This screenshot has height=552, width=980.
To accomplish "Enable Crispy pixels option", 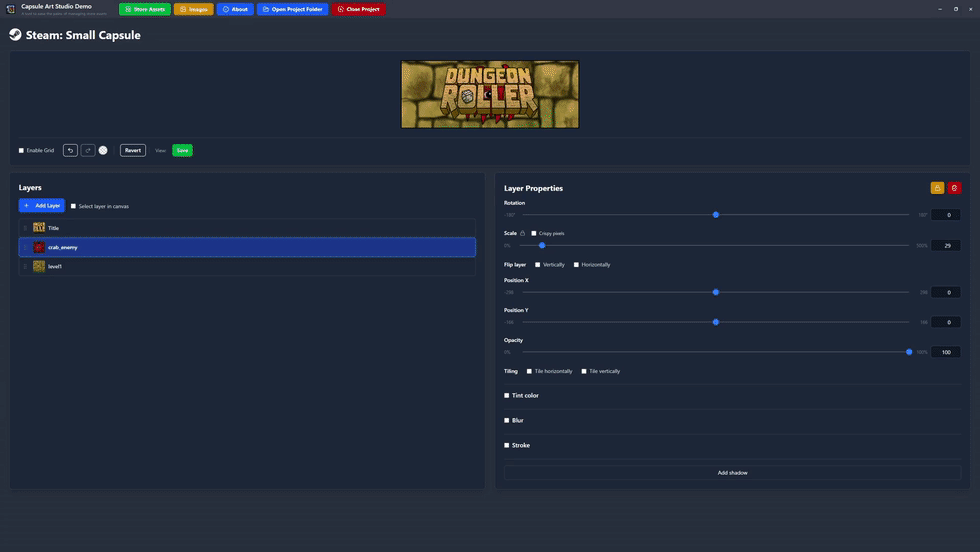I will [x=534, y=233].
